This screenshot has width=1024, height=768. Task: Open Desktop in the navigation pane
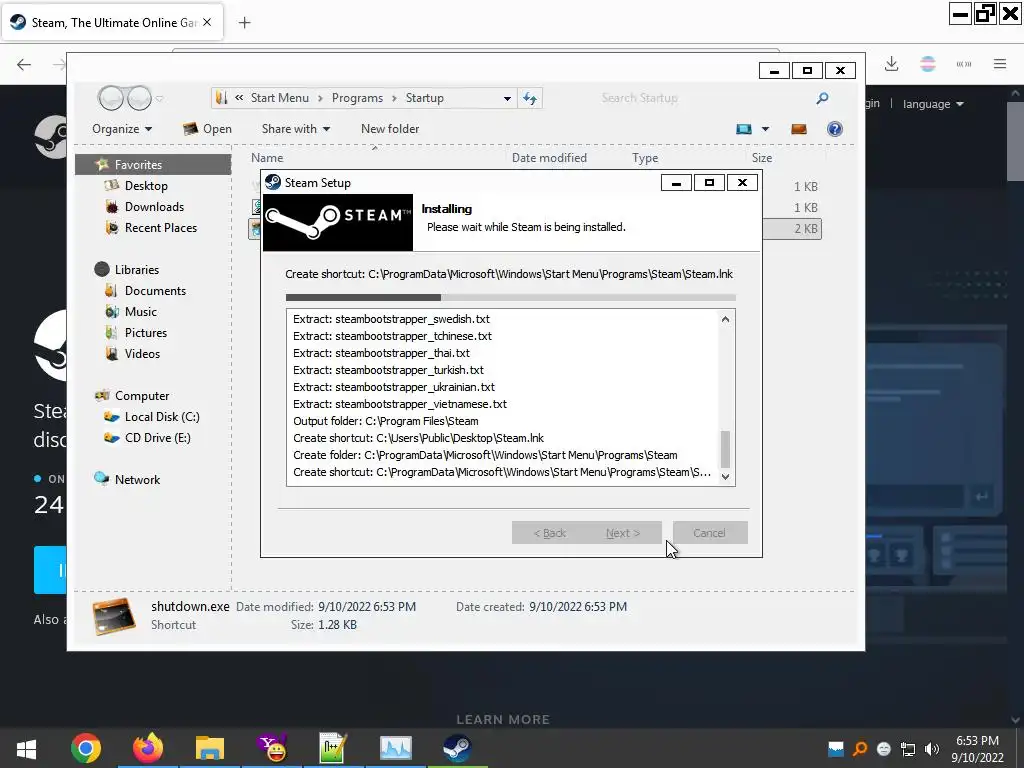coord(146,185)
